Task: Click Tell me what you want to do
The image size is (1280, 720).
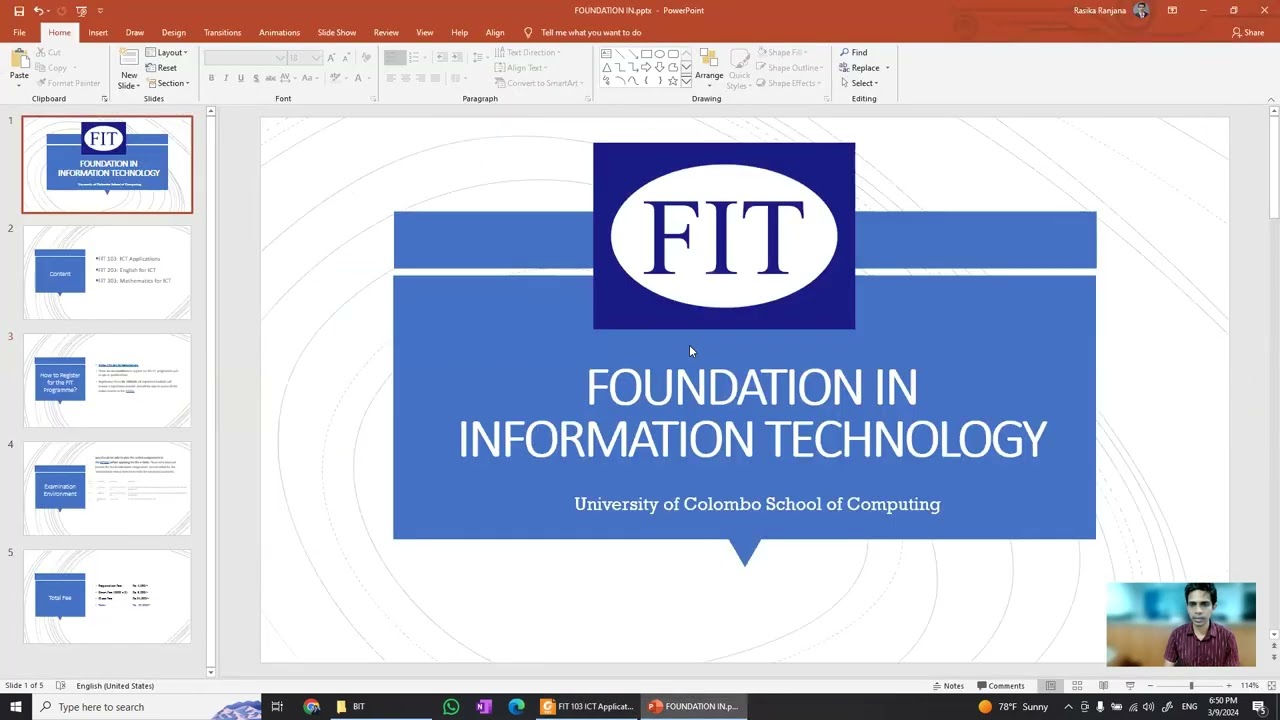Action: point(591,32)
